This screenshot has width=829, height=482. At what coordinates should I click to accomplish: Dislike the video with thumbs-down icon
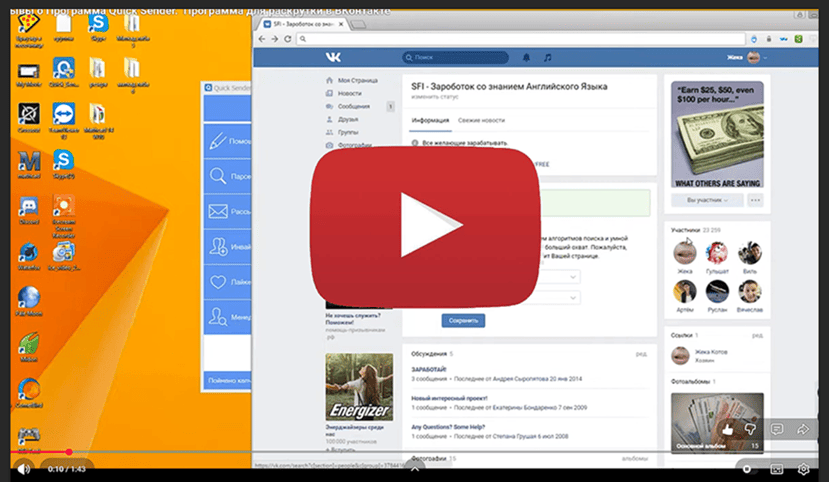pos(750,429)
